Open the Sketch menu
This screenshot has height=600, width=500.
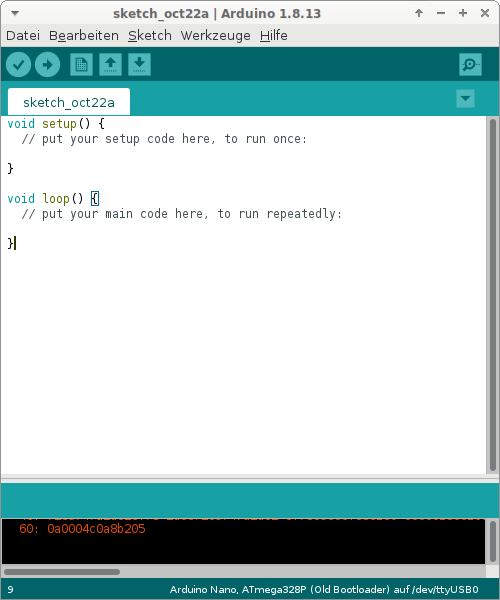click(150, 36)
